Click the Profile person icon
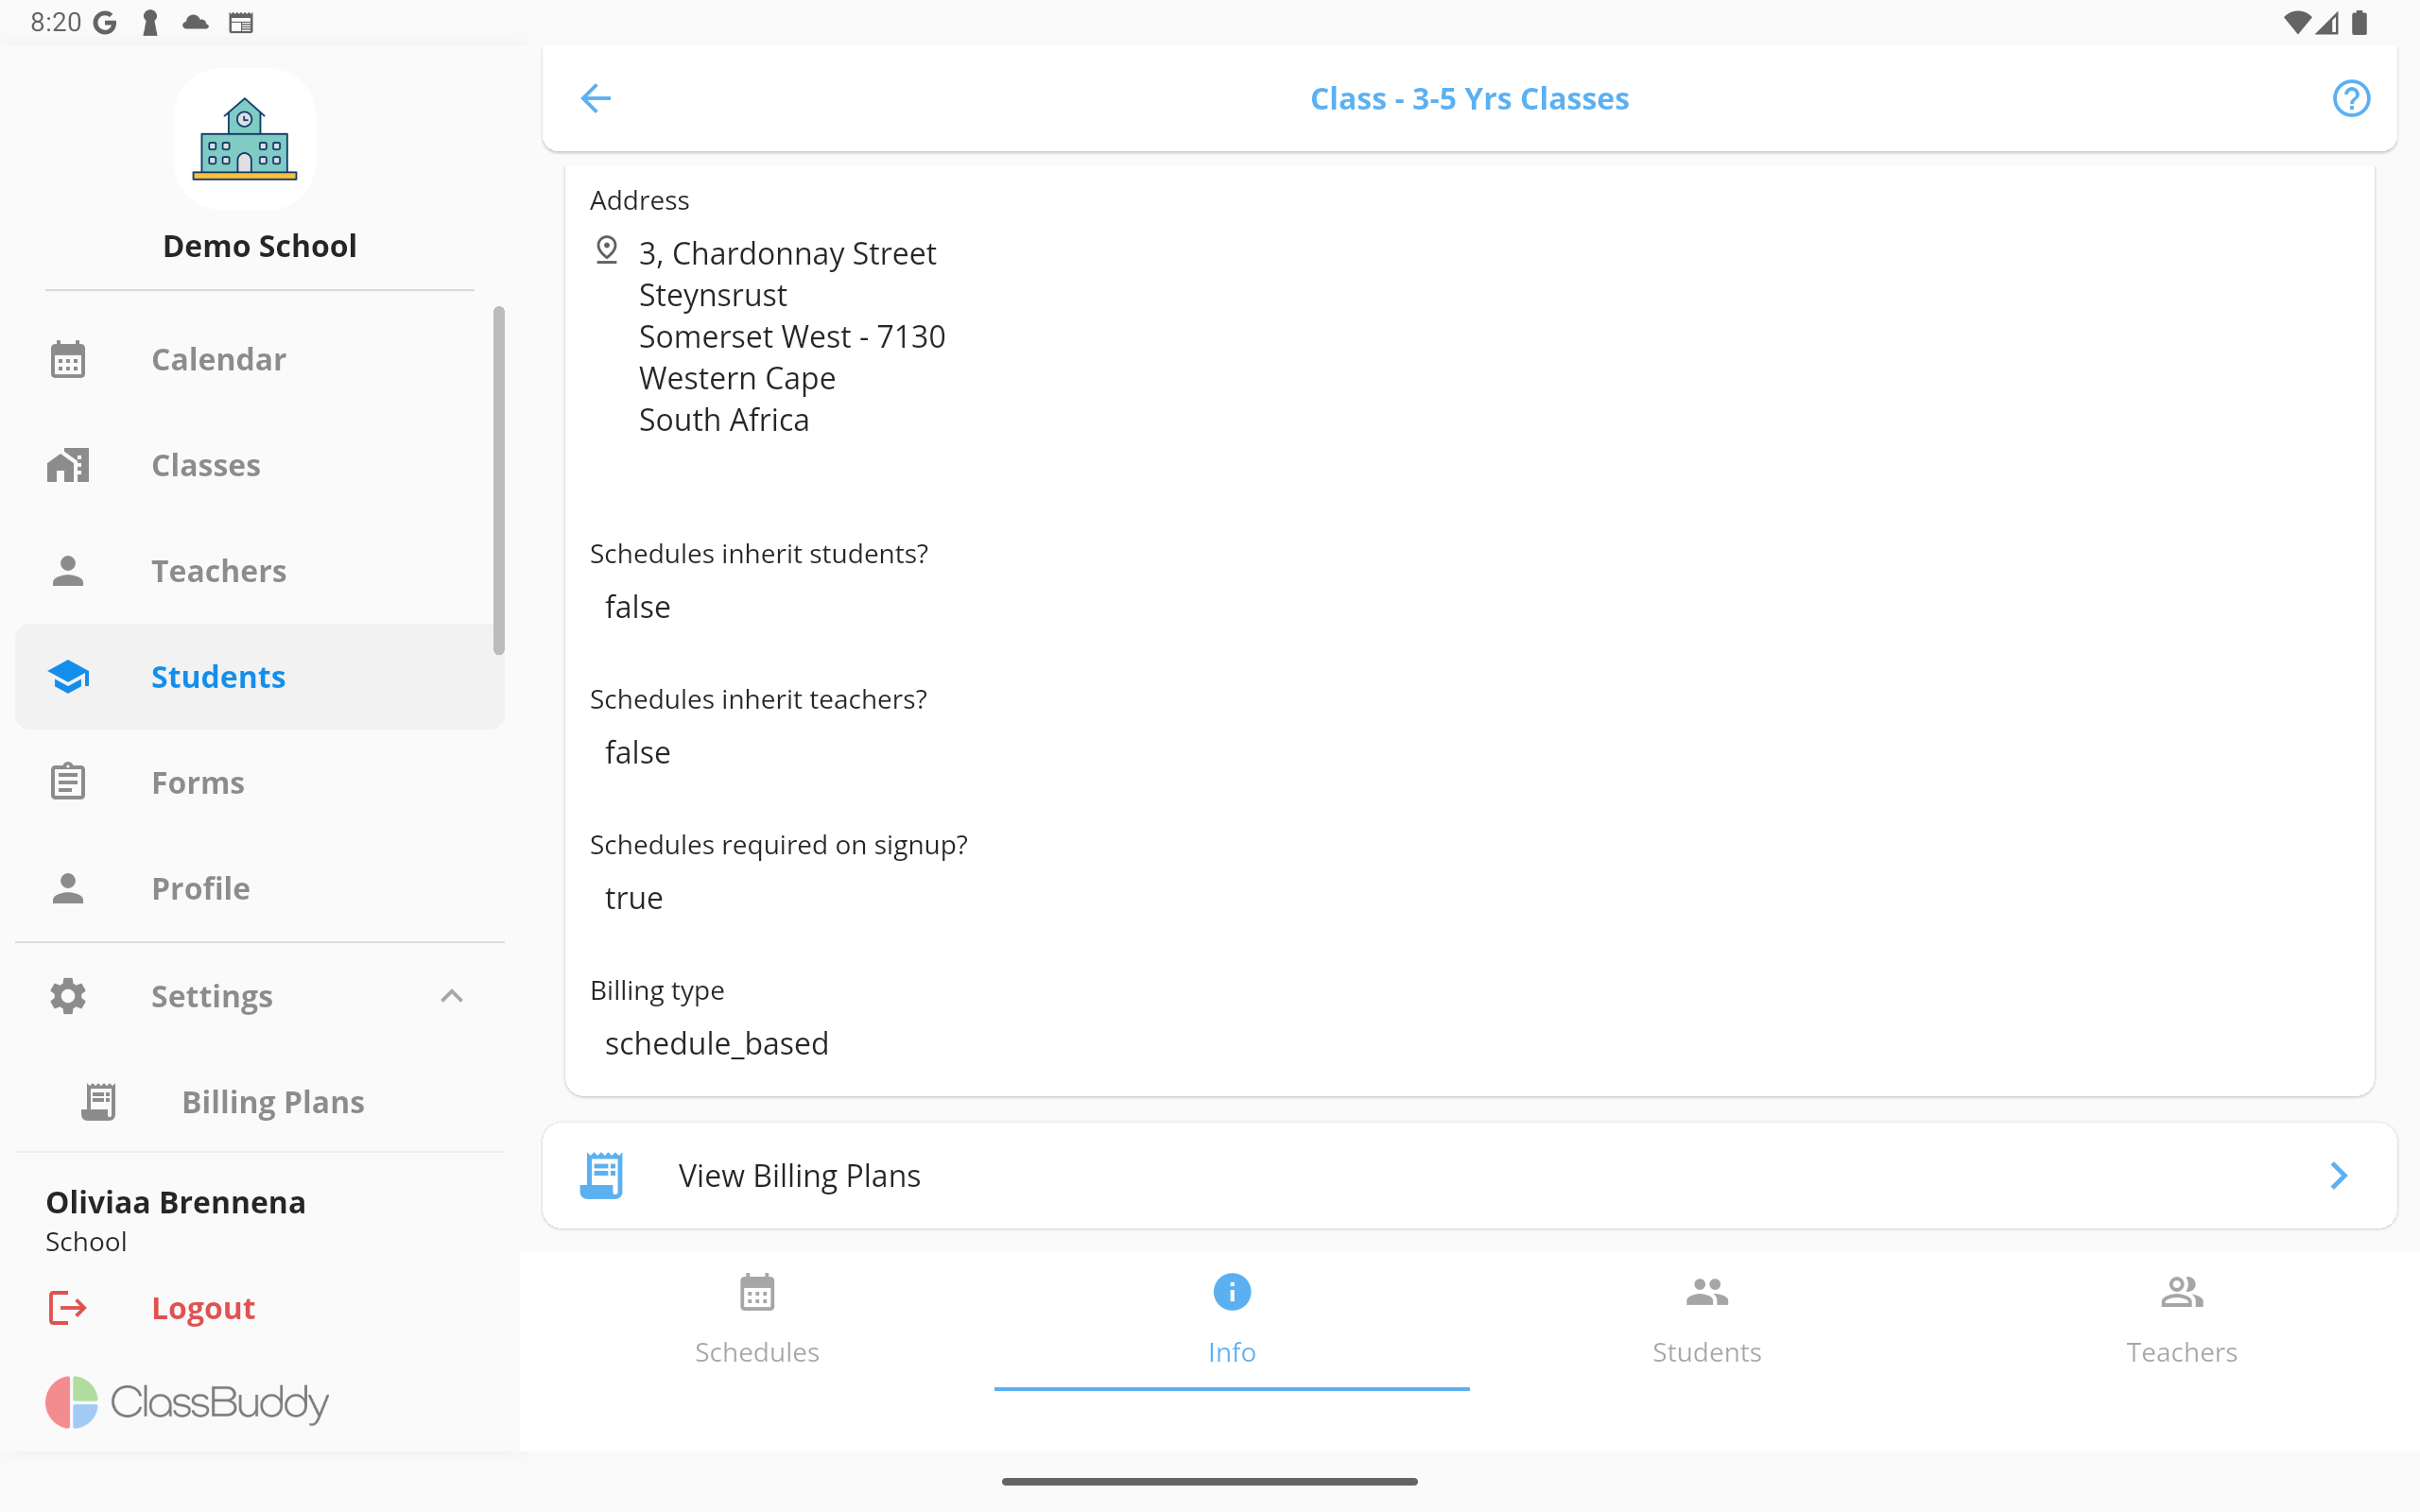 68,888
